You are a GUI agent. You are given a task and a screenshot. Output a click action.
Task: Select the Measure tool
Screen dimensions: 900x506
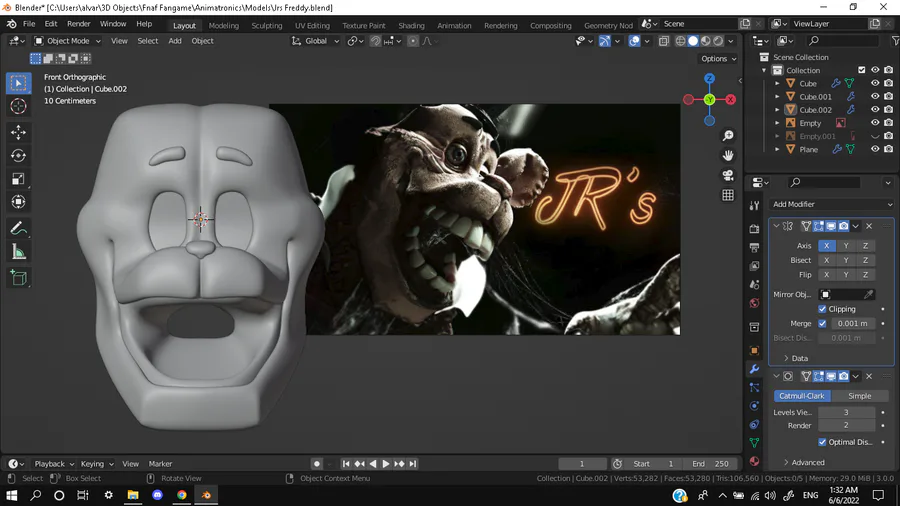(18, 252)
